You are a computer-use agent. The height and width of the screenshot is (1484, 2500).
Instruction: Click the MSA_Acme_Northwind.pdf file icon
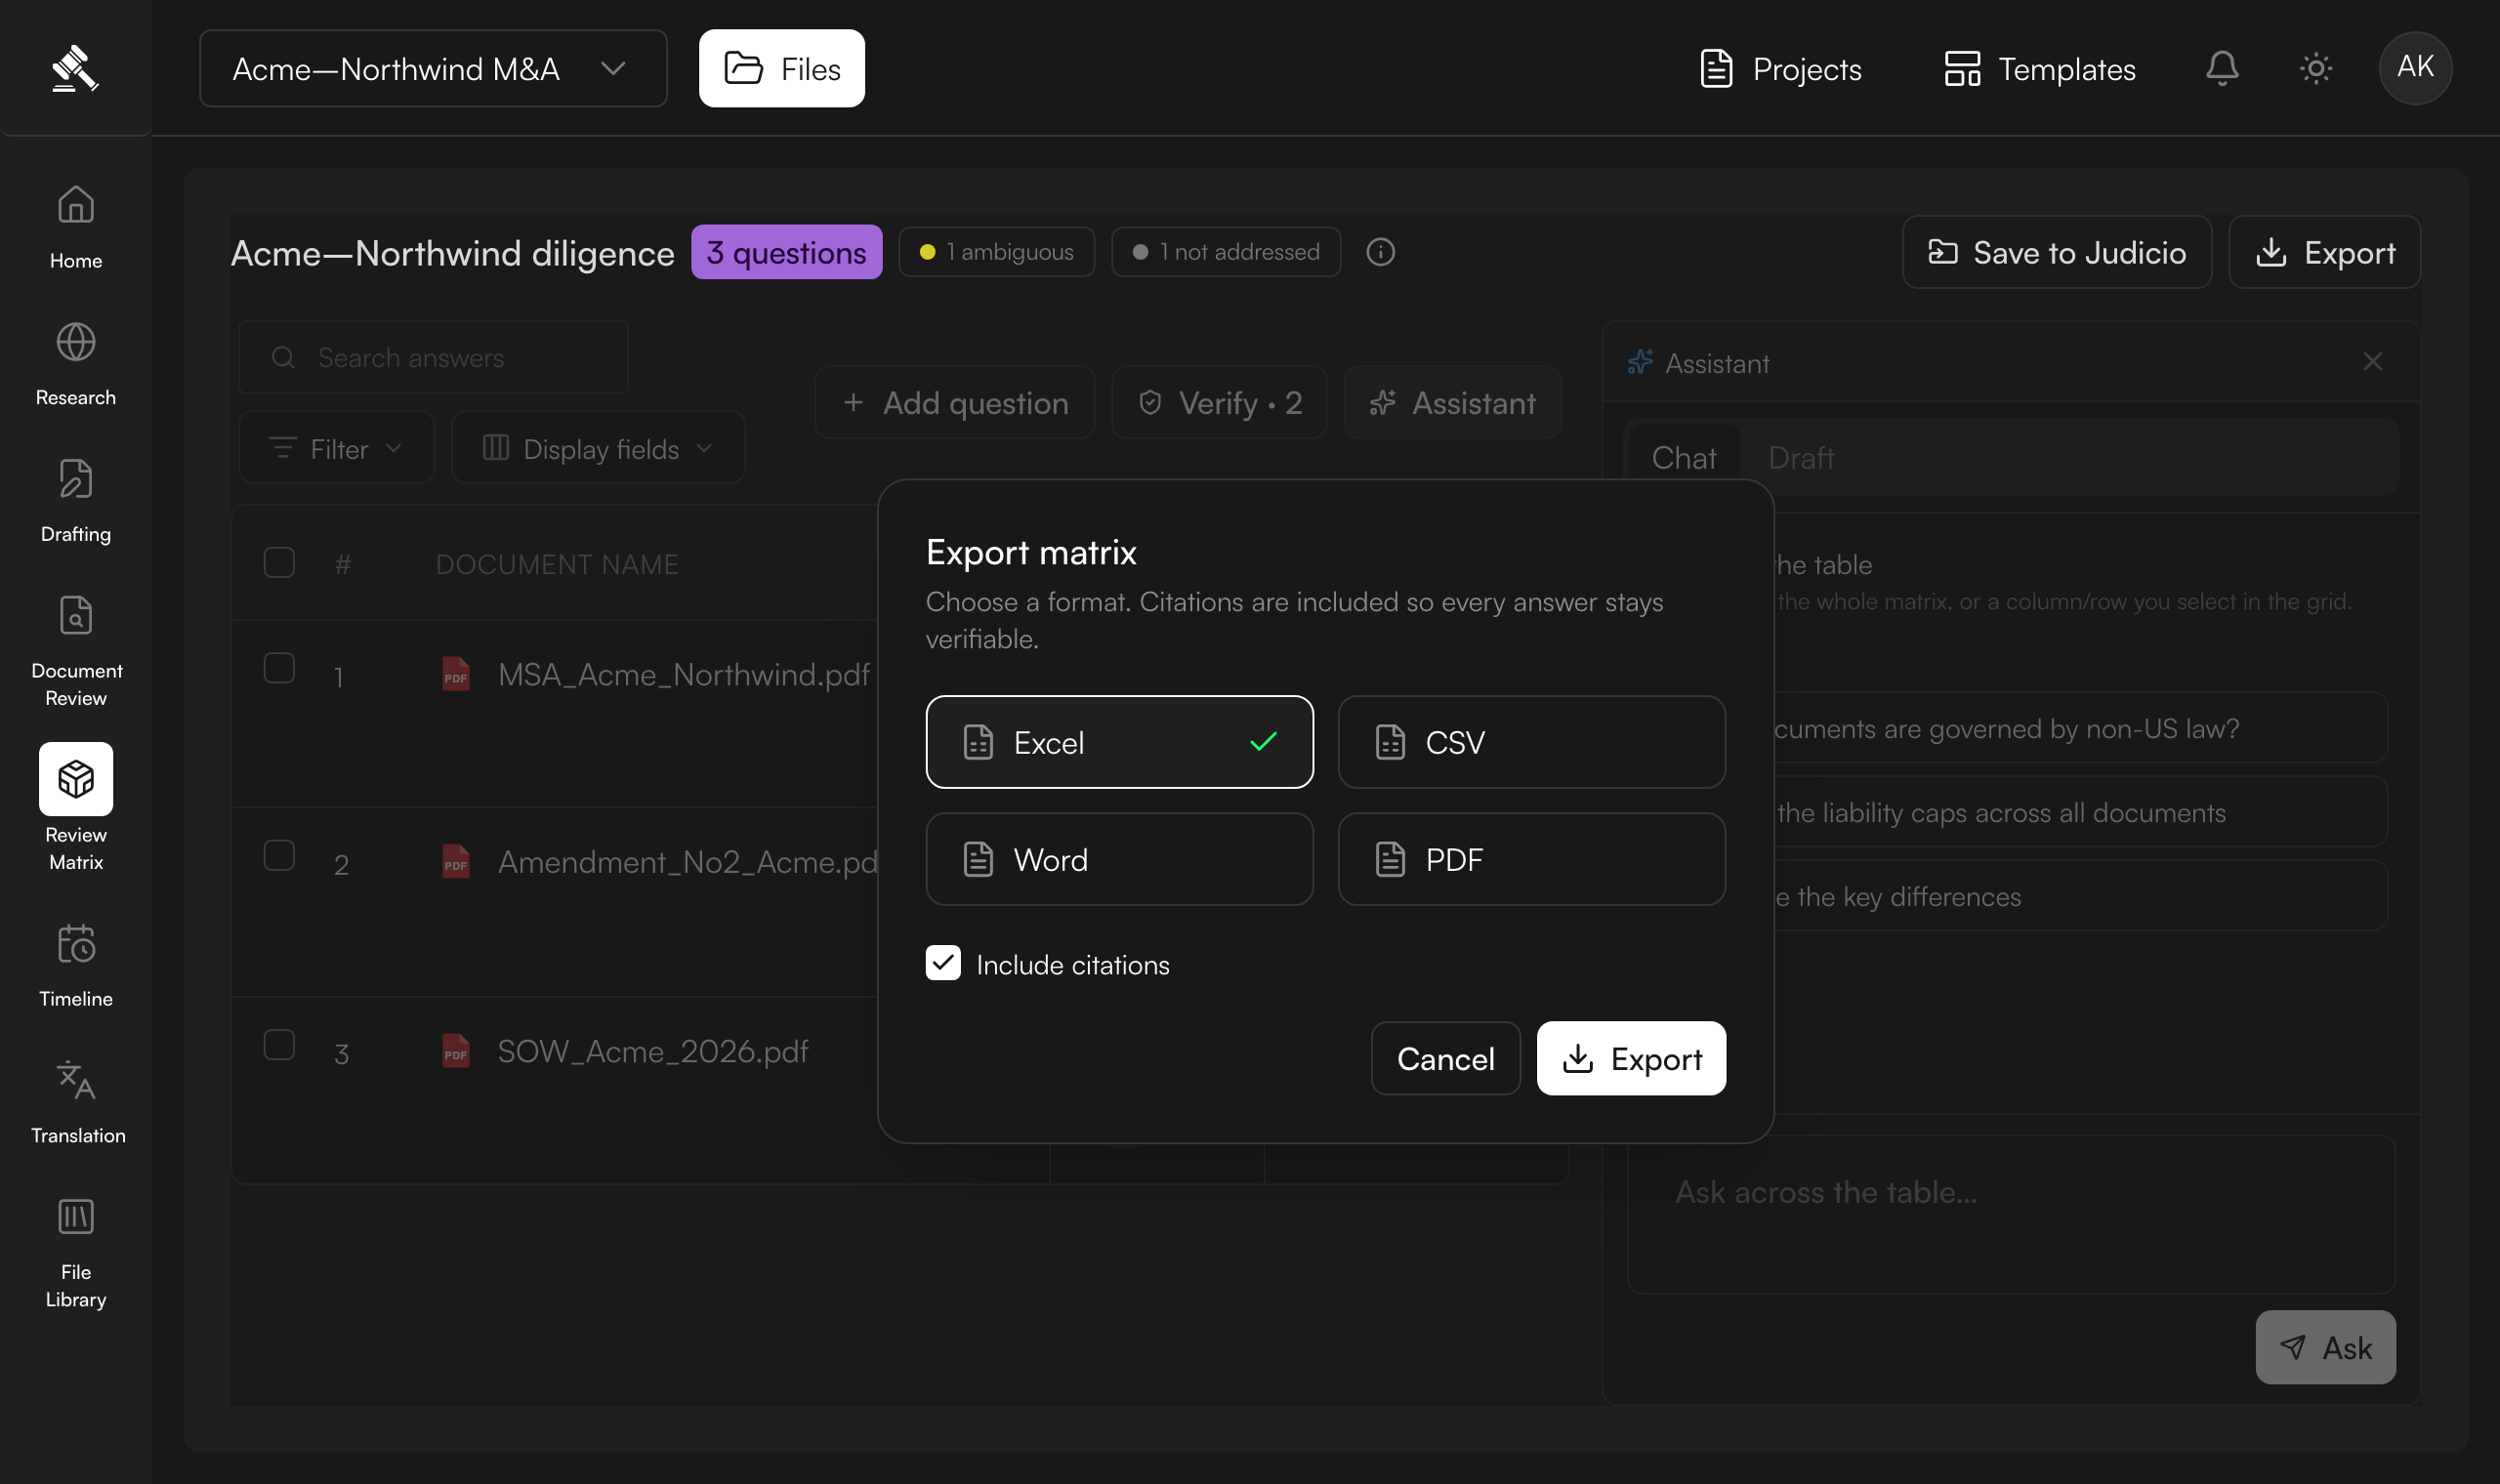coord(456,674)
